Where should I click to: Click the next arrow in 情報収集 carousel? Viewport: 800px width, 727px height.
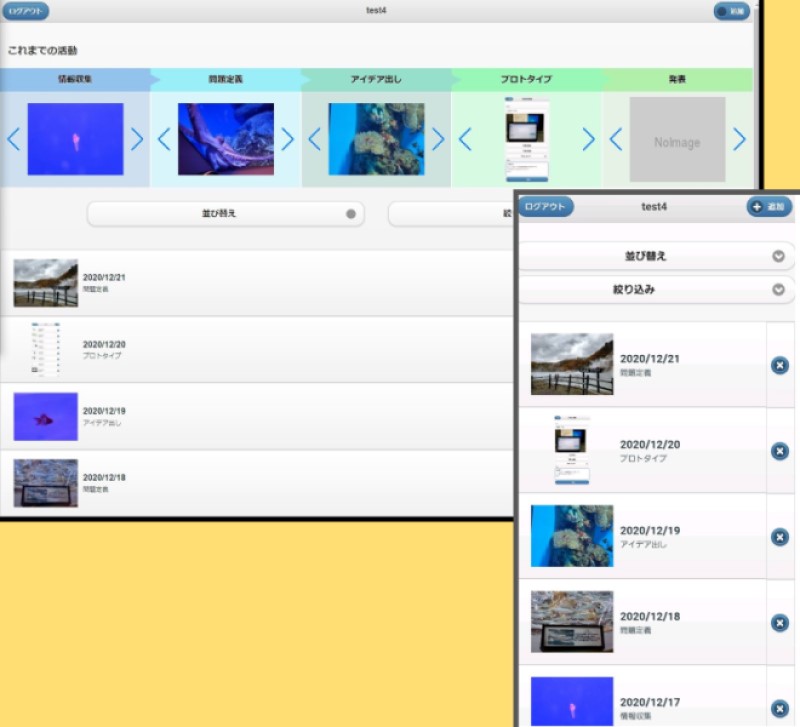coord(137,139)
